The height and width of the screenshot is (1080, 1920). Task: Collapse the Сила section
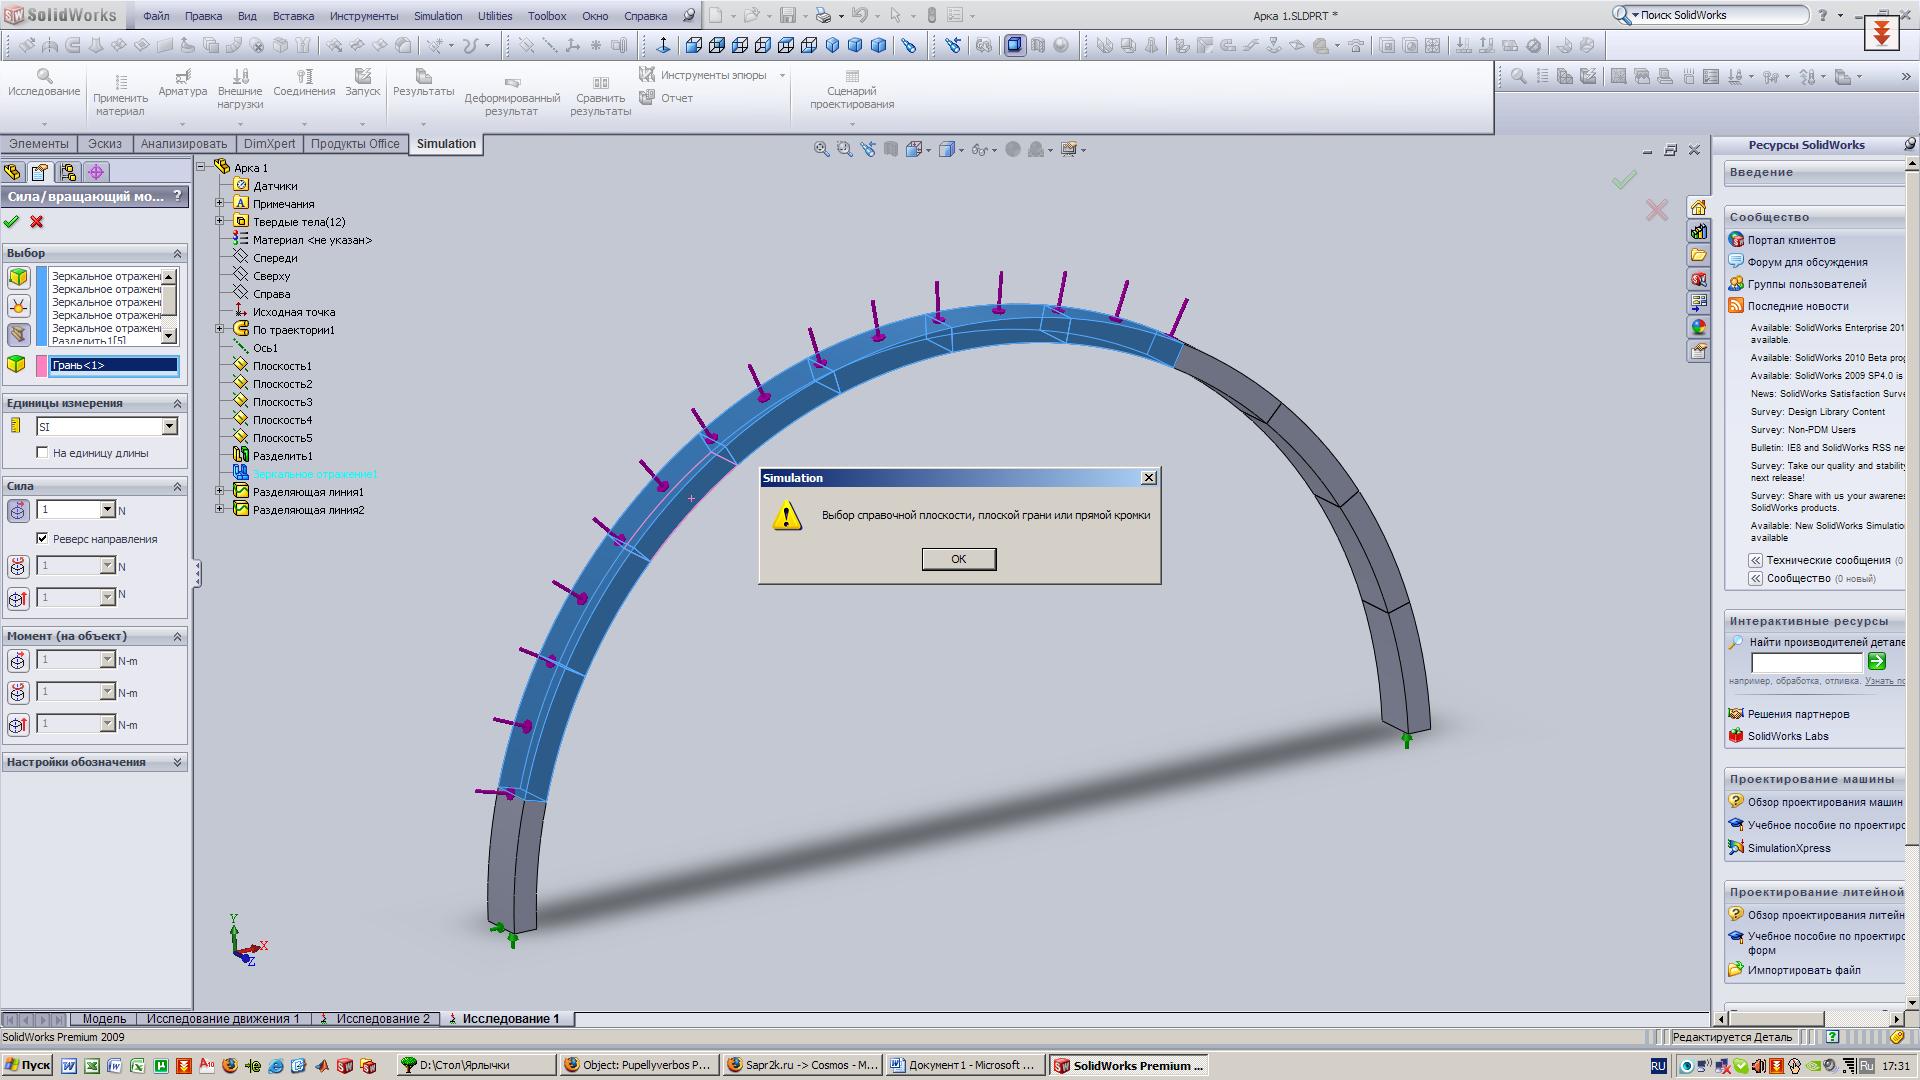[178, 486]
